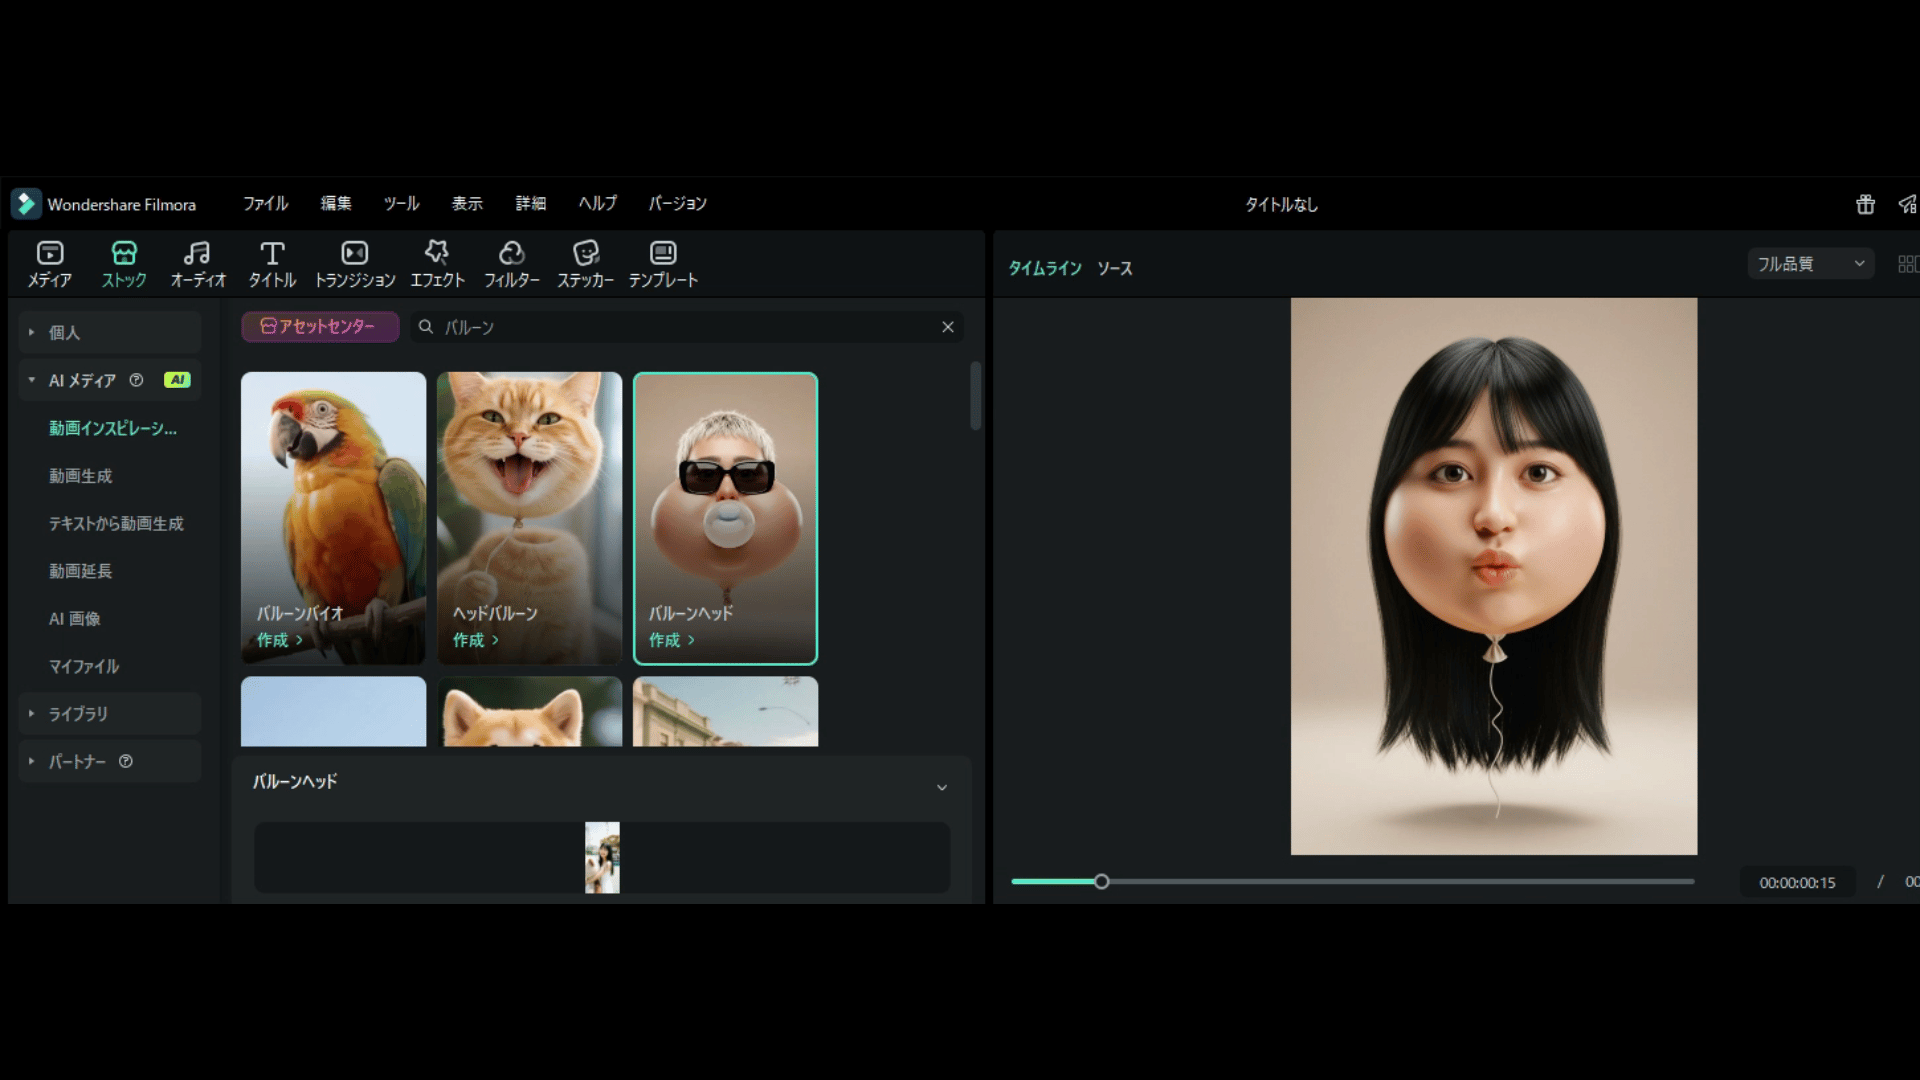Clear the バルーン search with the X

(x=947, y=326)
